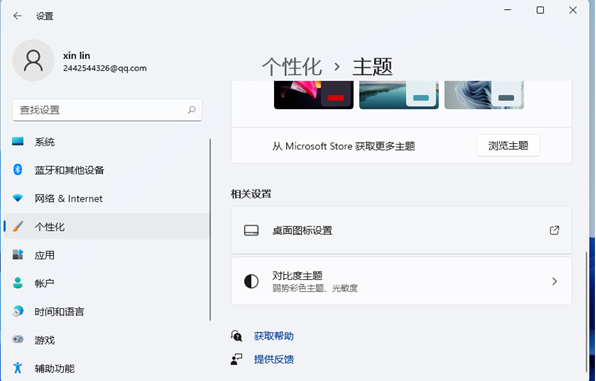This screenshot has height=381, width=596.
Task: Open 对比度主题 label
Action: click(x=297, y=275)
